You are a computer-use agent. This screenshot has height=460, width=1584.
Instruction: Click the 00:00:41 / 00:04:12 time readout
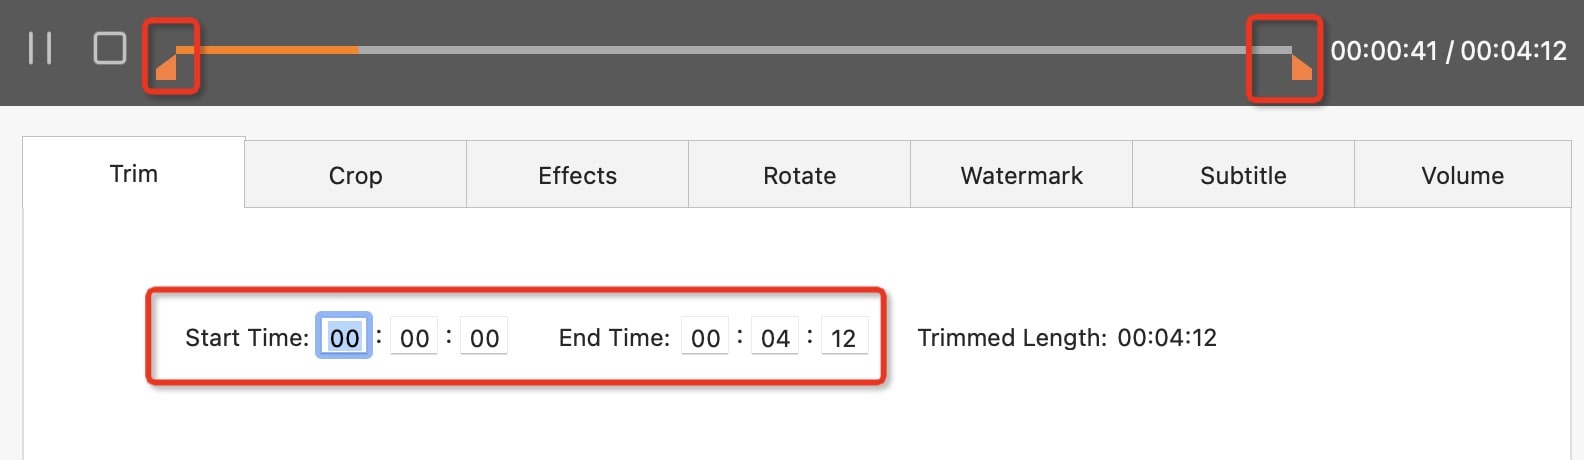1448,51
